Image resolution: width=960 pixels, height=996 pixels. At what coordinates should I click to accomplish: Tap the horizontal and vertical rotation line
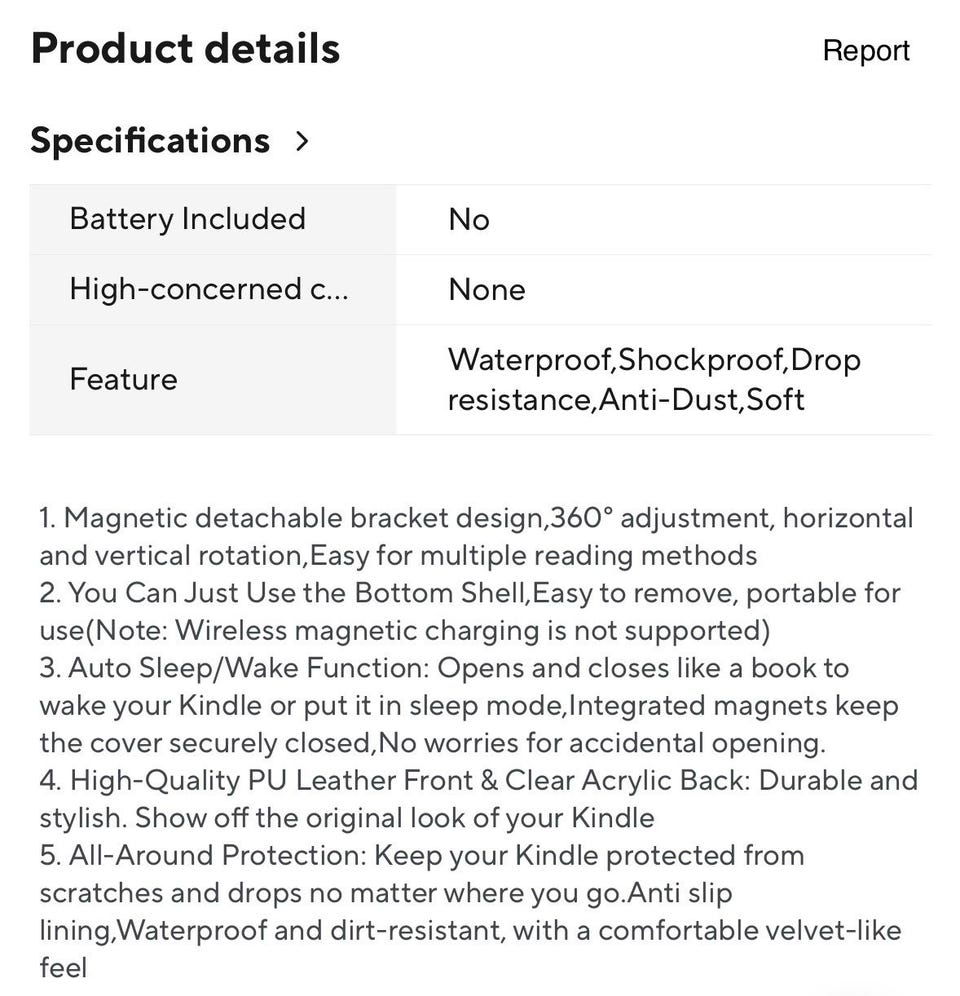tap(398, 556)
